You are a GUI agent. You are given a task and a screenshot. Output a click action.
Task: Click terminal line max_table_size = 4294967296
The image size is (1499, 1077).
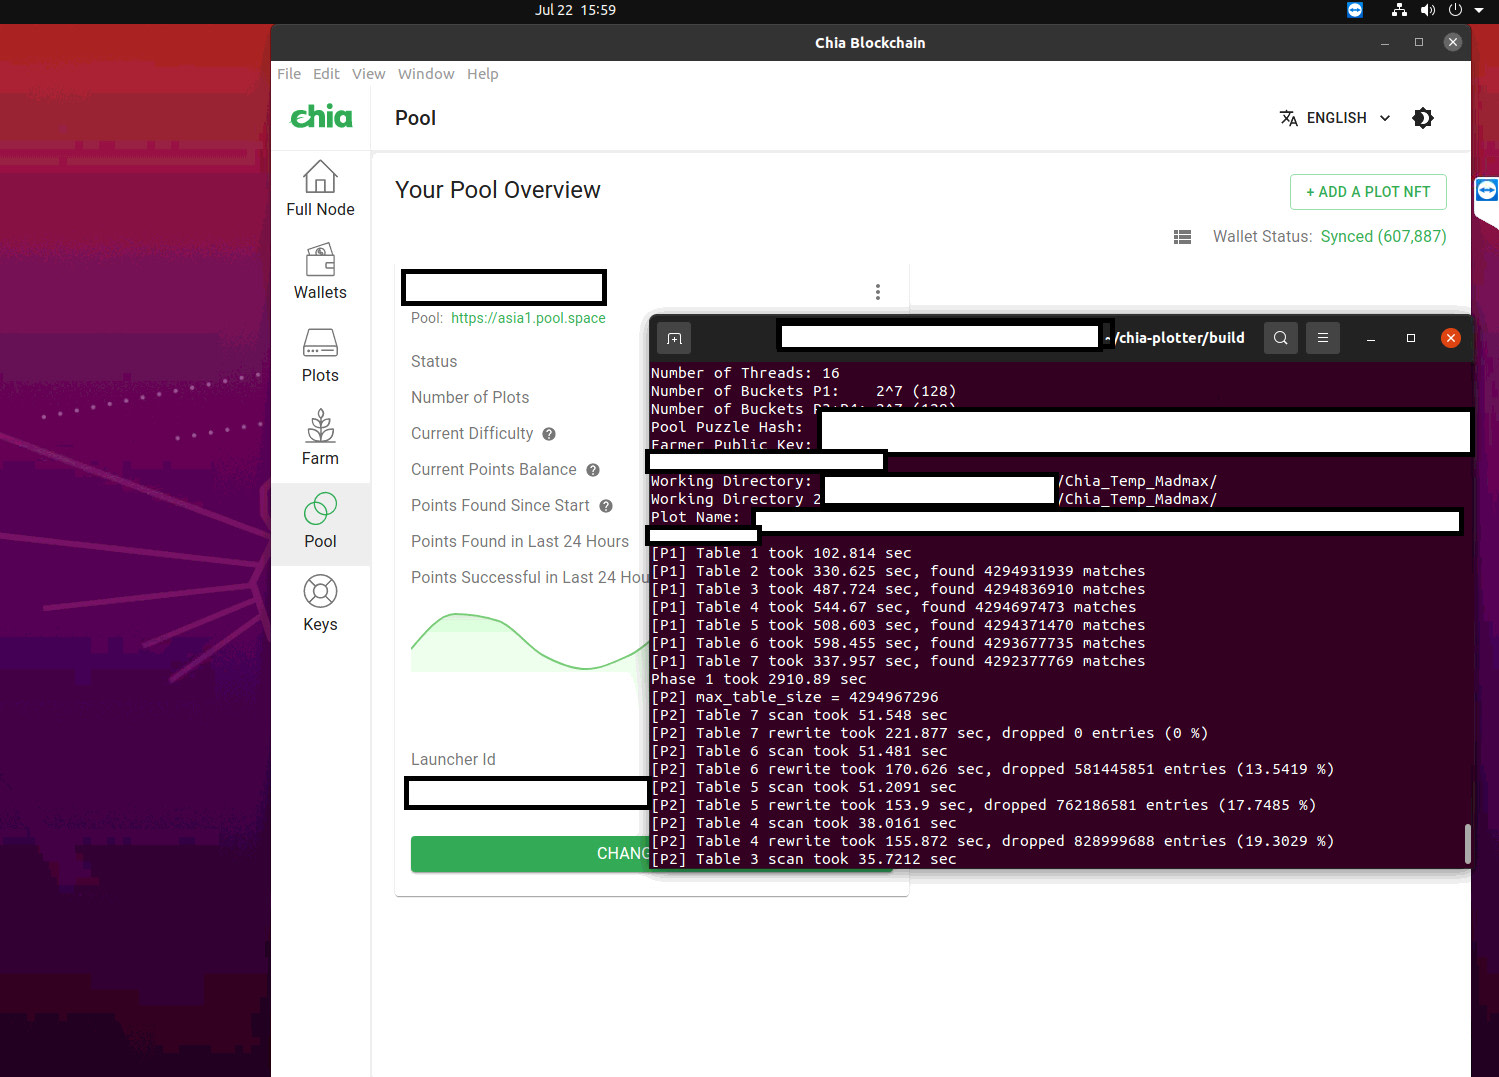click(x=795, y=697)
